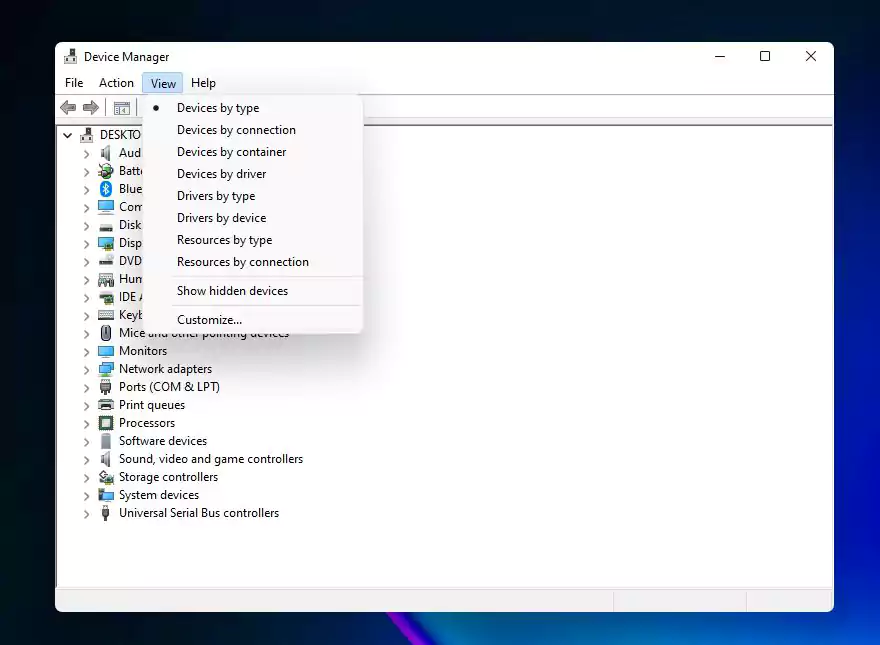Minimize the Device Manager window
The image size is (880, 645).
coord(720,56)
